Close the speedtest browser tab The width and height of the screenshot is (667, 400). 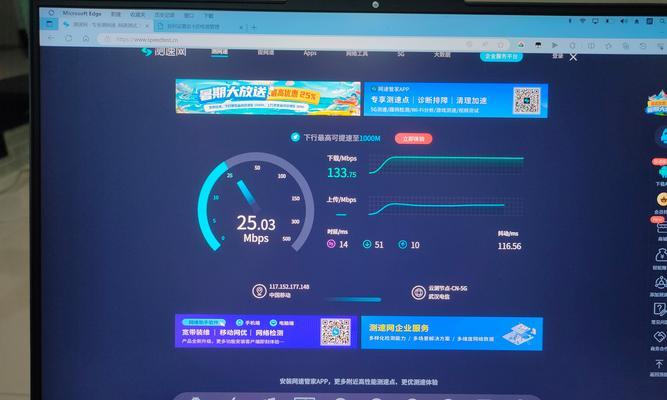pyautogui.click(x=148, y=26)
